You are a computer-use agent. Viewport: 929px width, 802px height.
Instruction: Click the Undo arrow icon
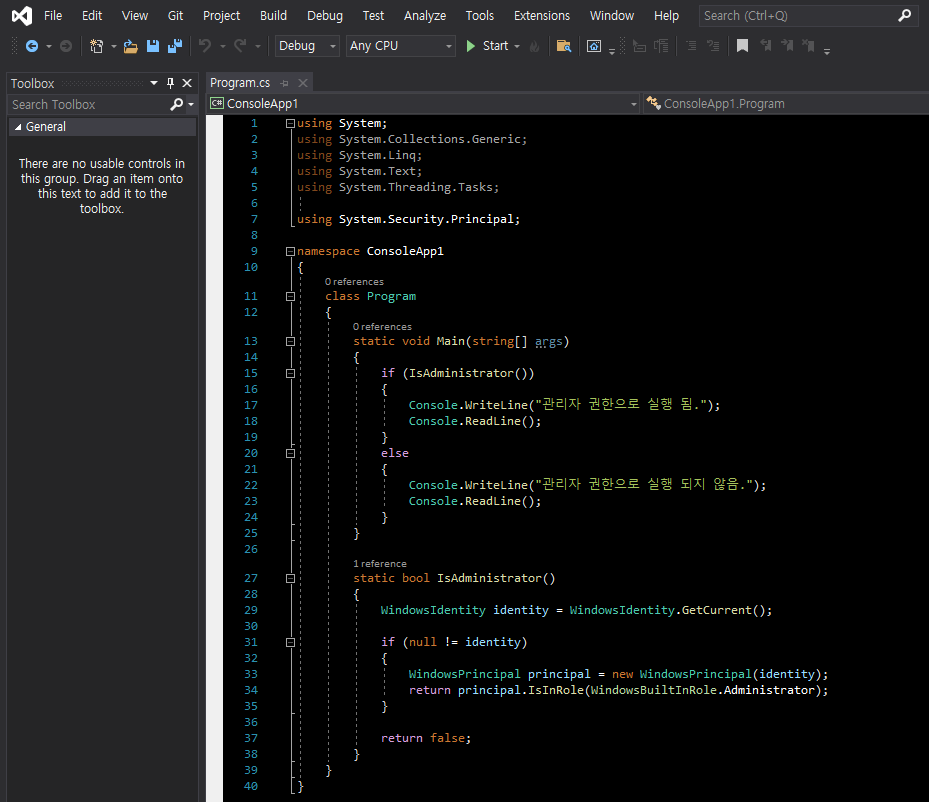point(205,46)
